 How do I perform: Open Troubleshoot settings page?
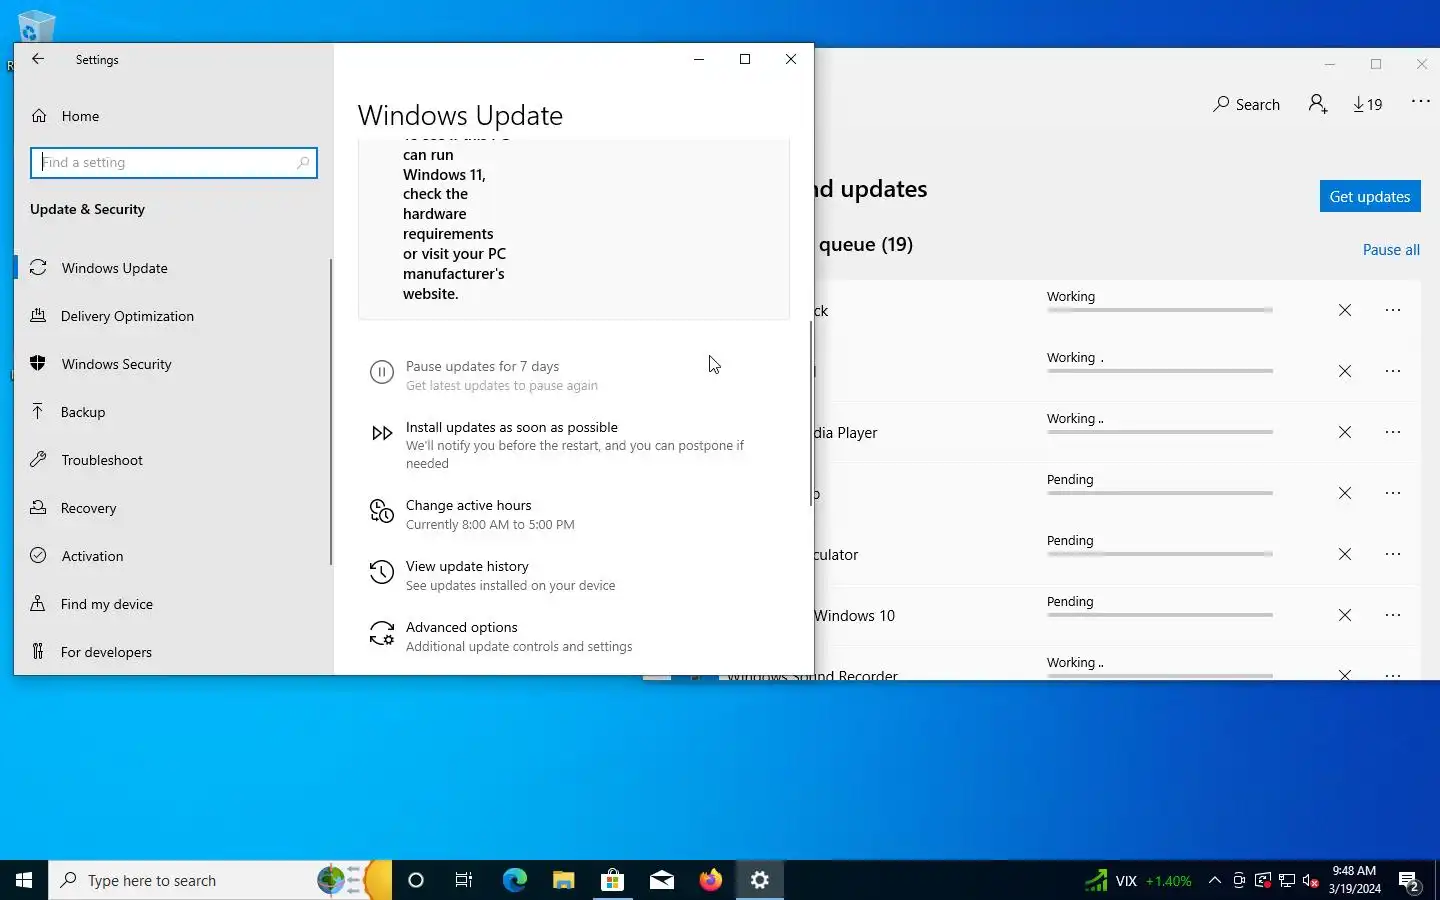pyautogui.click(x=173, y=460)
